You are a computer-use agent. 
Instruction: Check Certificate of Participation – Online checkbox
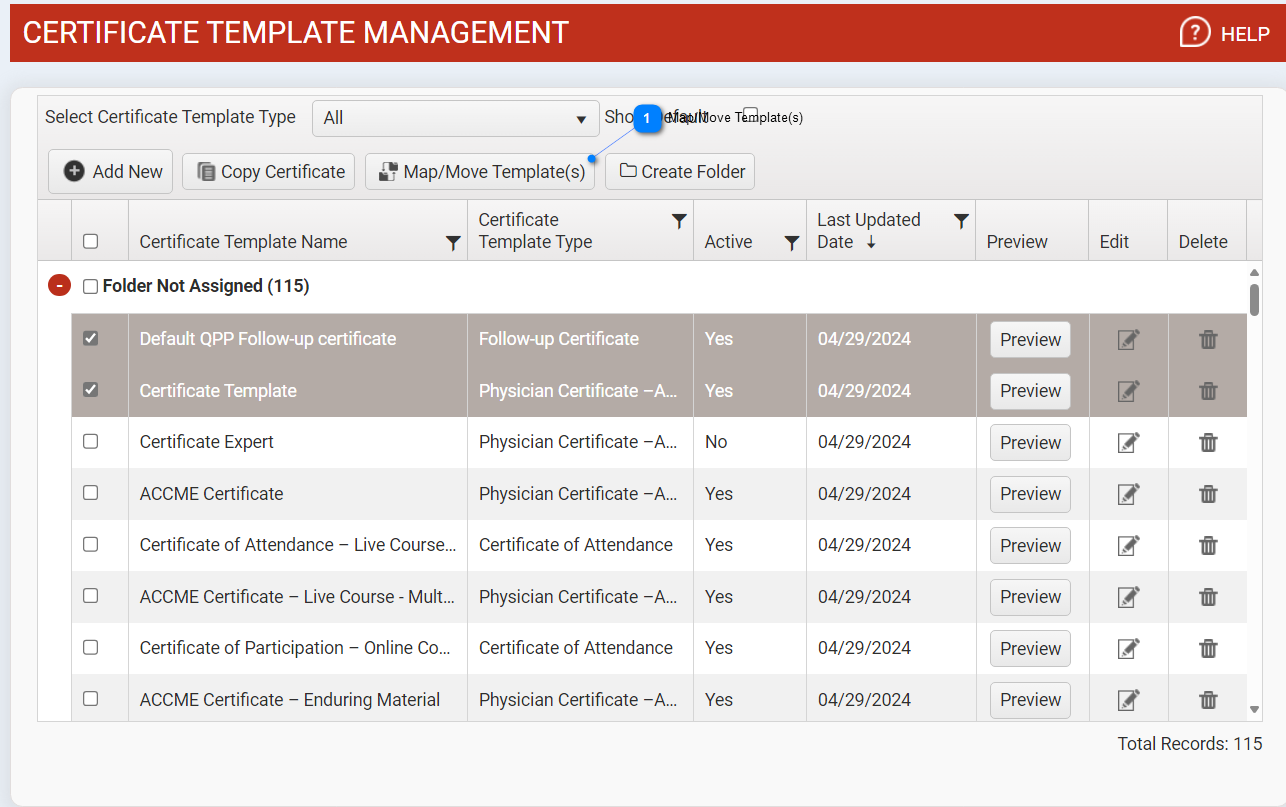[90, 647]
